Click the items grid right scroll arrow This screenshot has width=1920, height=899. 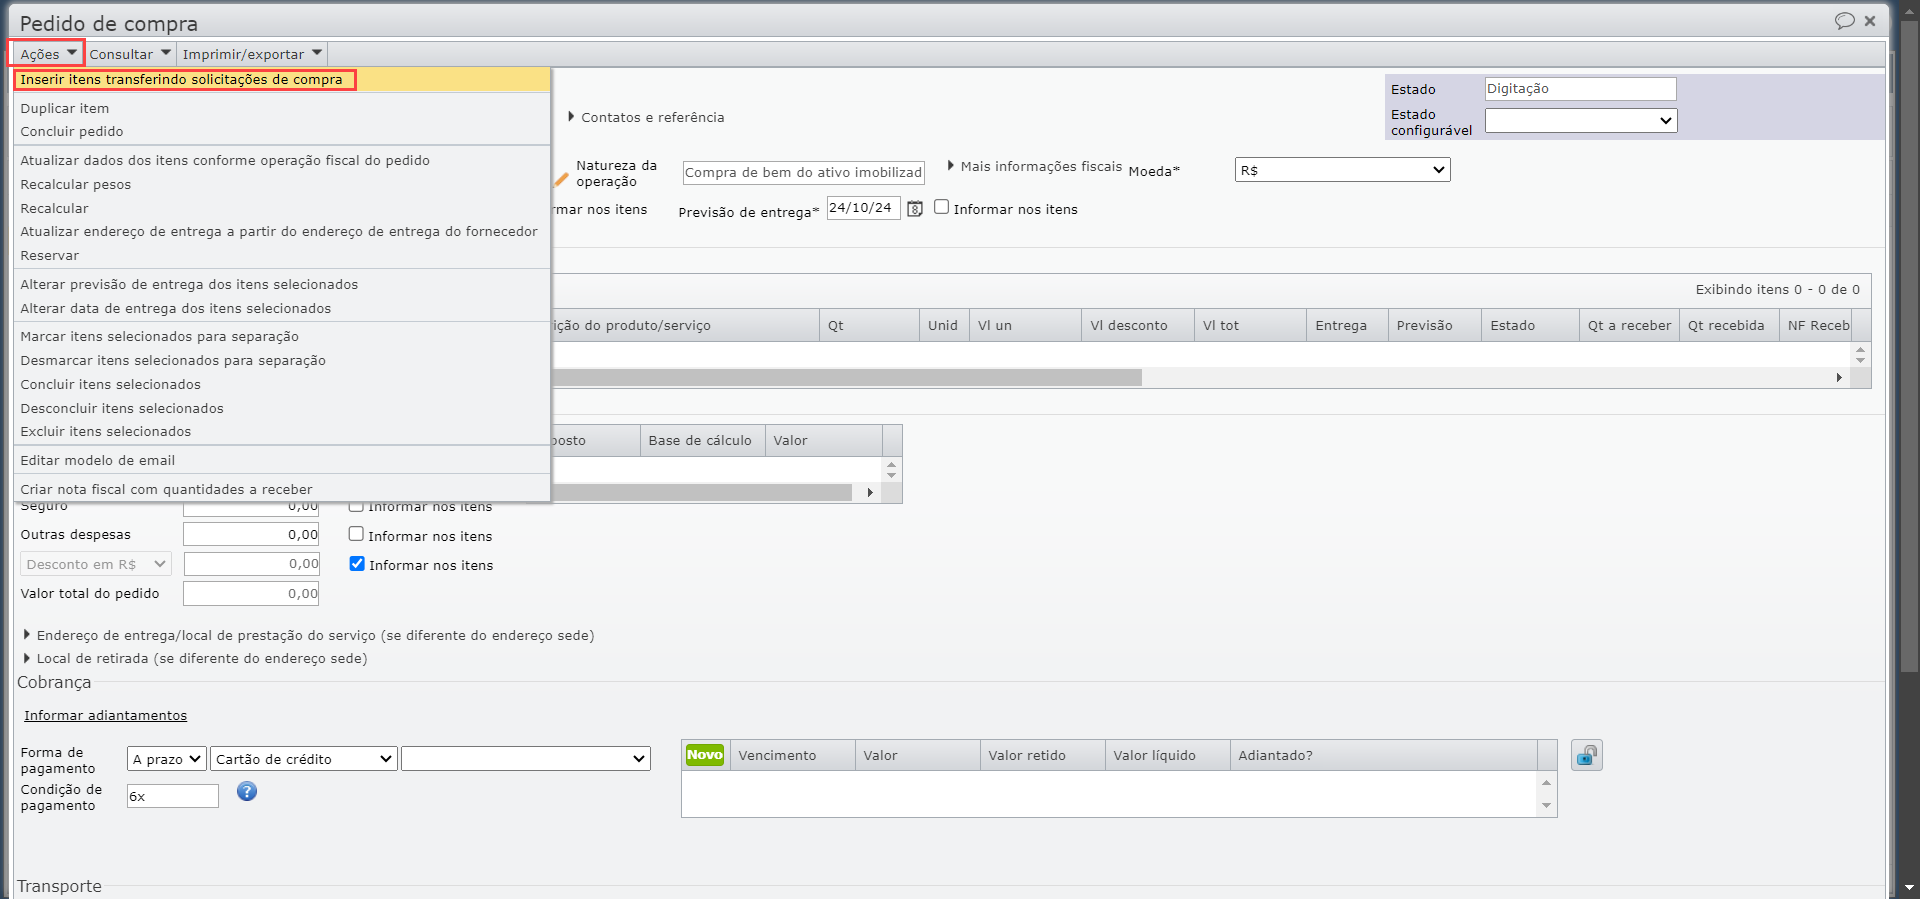point(1839,377)
